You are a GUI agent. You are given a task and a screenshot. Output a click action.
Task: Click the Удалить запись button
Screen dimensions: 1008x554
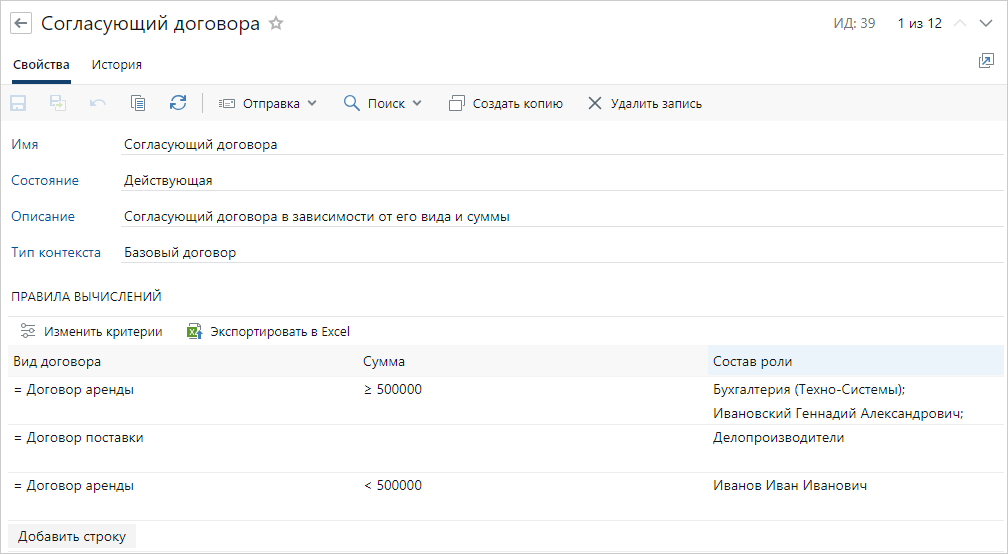(644, 103)
